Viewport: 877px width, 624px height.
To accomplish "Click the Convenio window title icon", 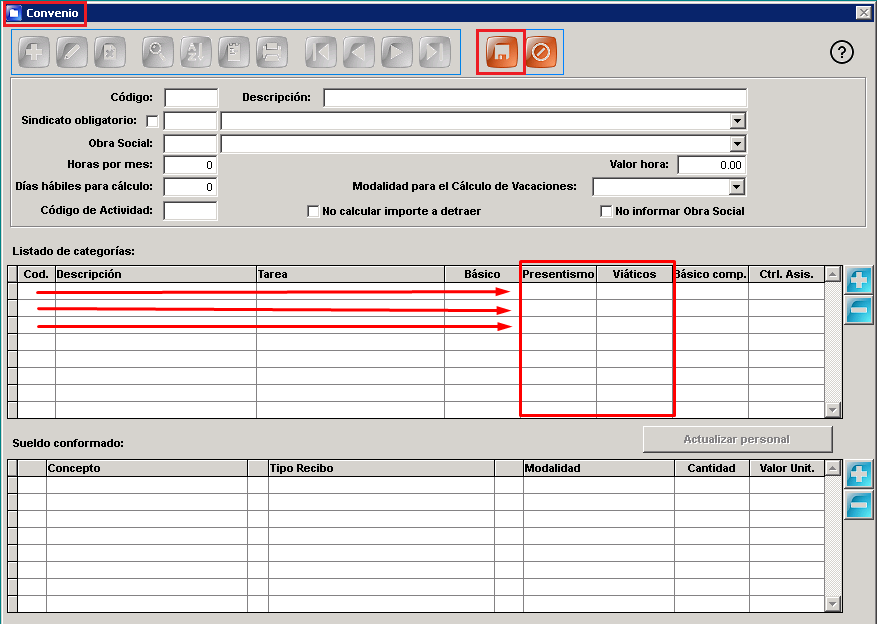I will pos(14,13).
